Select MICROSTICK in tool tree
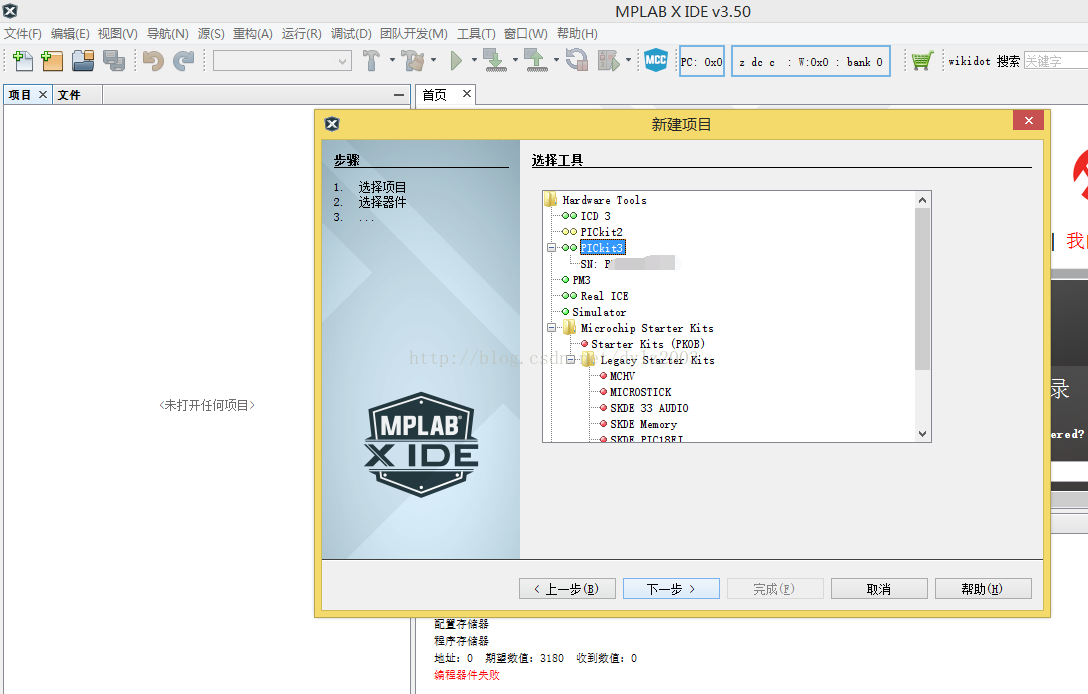The width and height of the screenshot is (1088, 694). pos(640,391)
